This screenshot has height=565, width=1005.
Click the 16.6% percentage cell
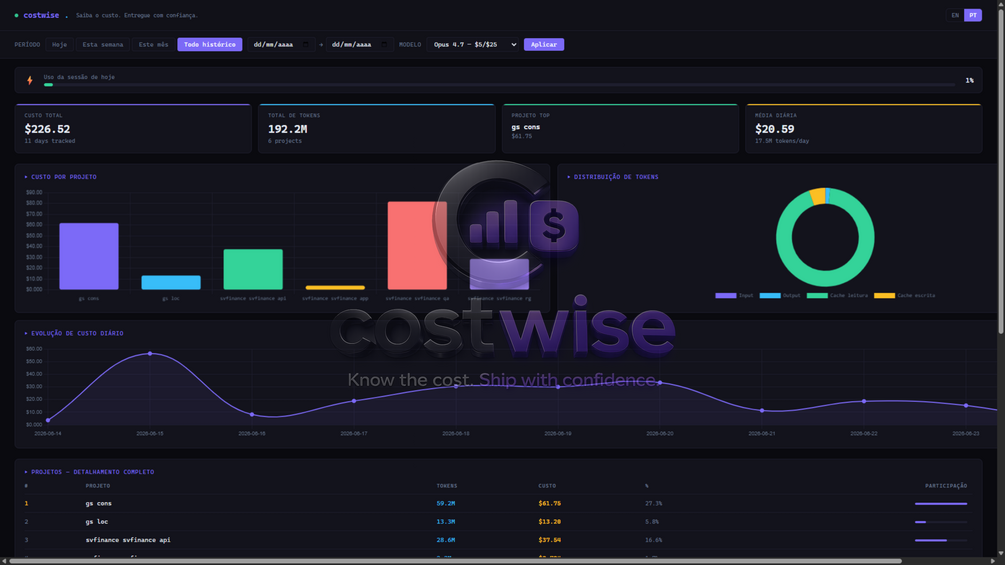[653, 540]
